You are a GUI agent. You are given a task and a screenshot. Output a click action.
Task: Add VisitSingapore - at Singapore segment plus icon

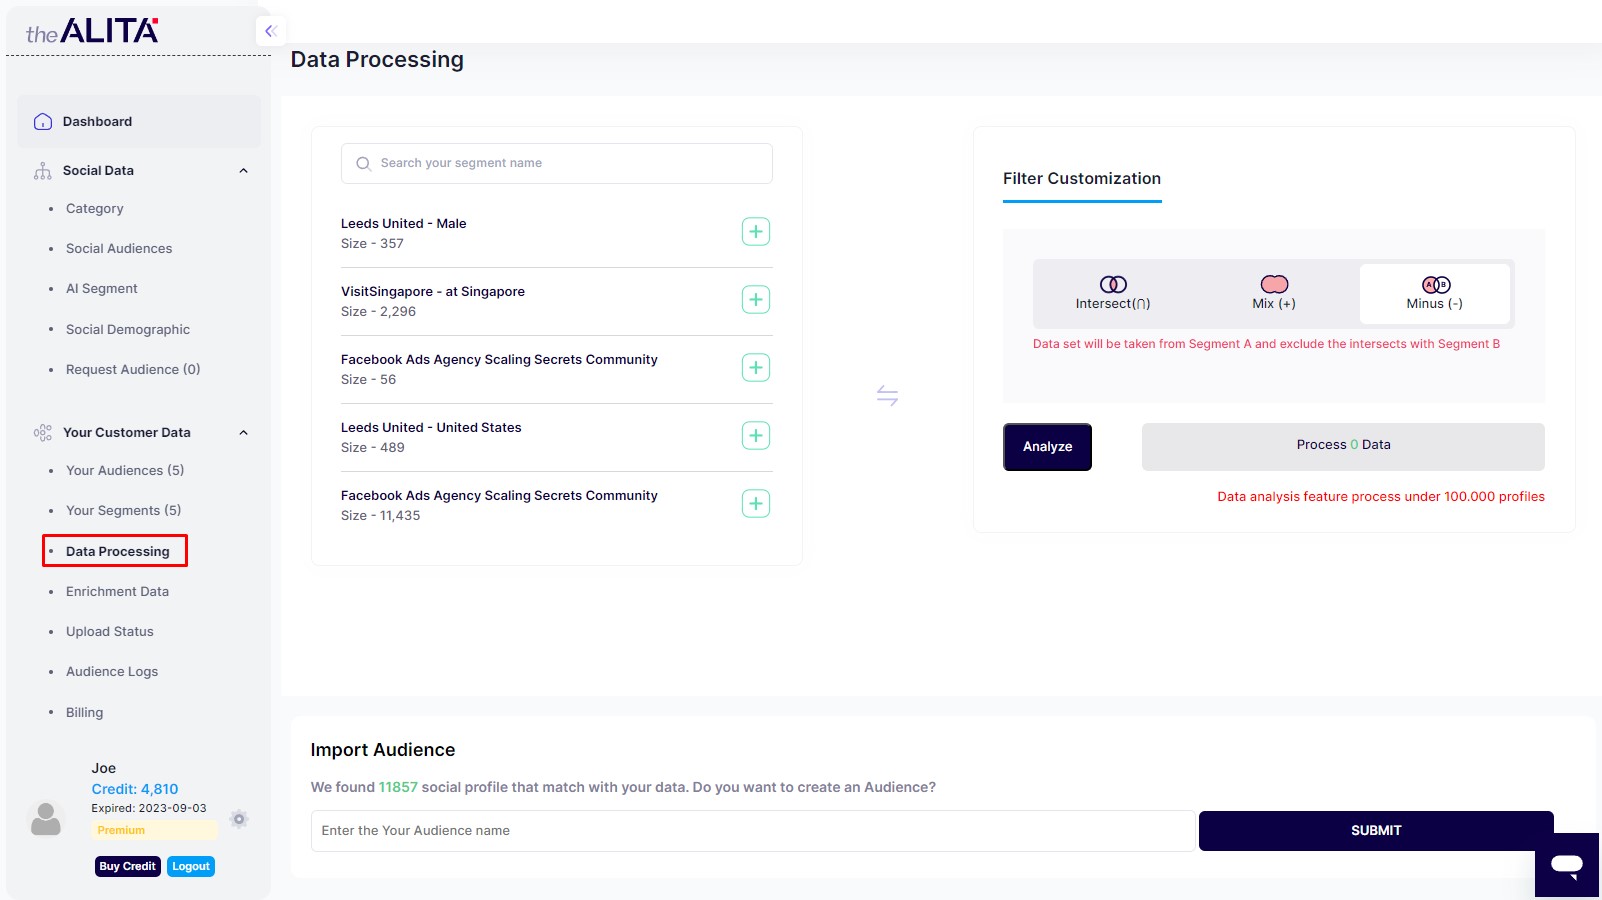756,300
